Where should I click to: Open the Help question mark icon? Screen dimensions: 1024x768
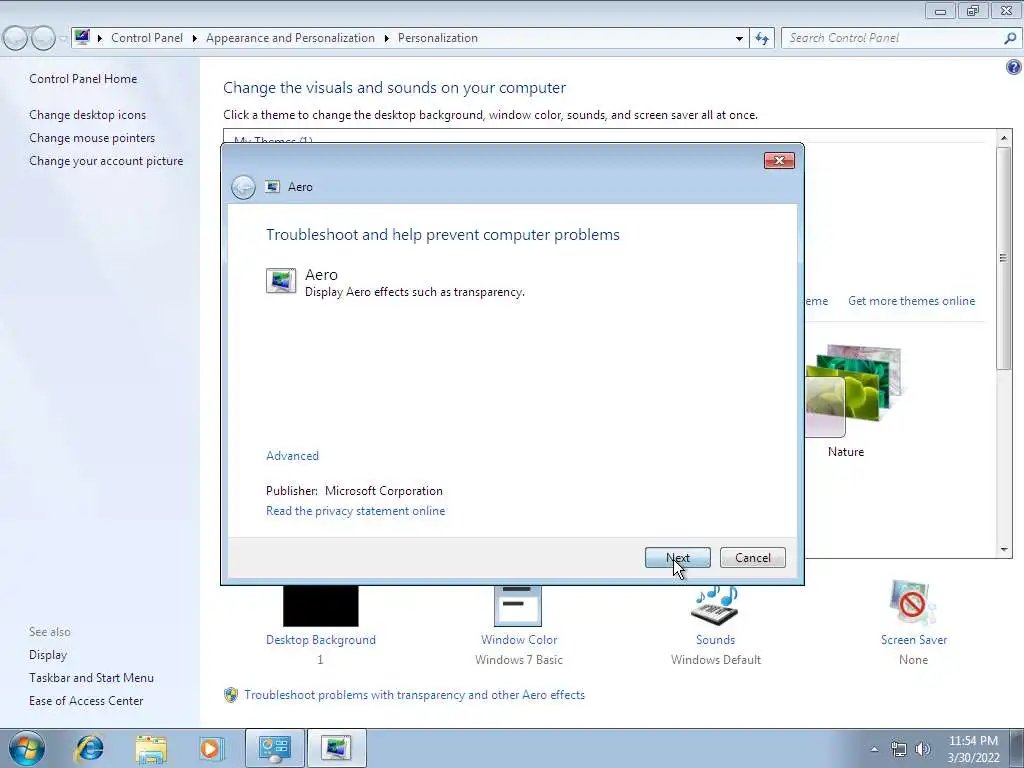point(1013,67)
